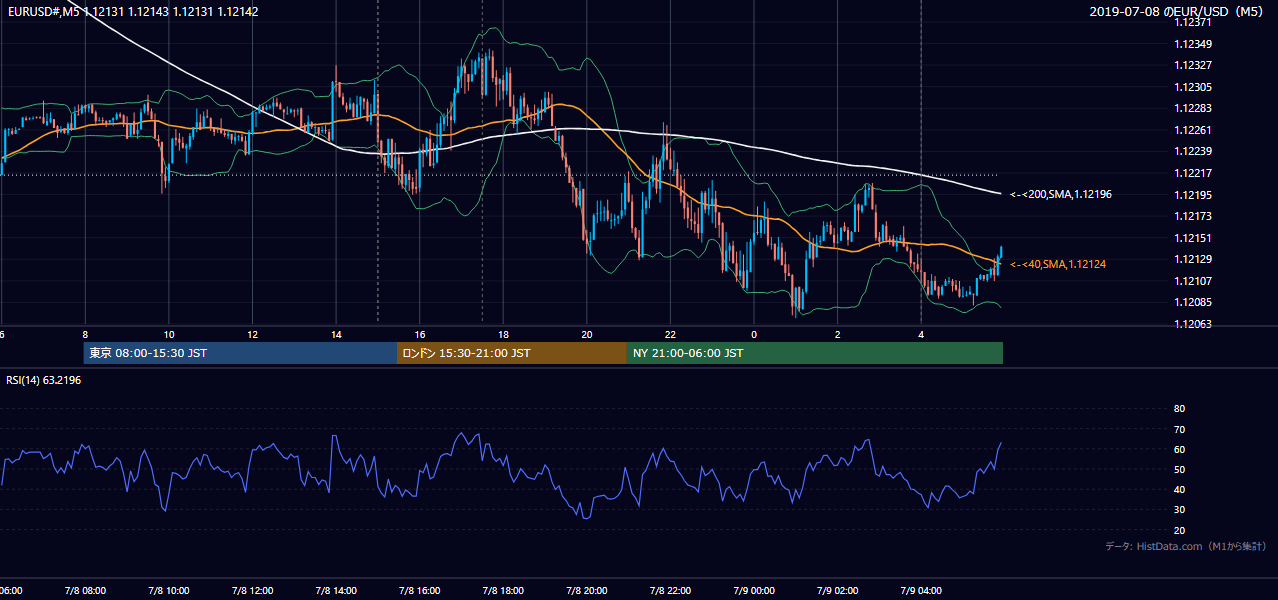Click the bottom time label 7/9 00:00

[x=754, y=591]
